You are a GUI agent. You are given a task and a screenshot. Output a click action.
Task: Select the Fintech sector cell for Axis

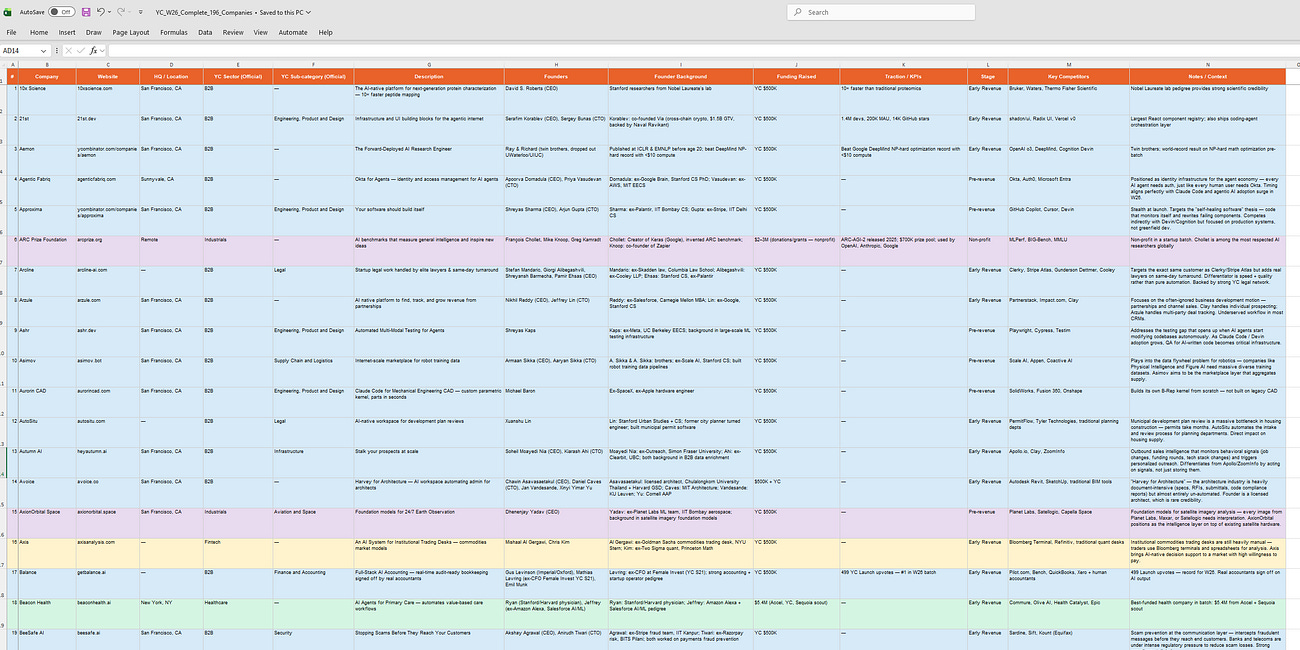coord(237,552)
